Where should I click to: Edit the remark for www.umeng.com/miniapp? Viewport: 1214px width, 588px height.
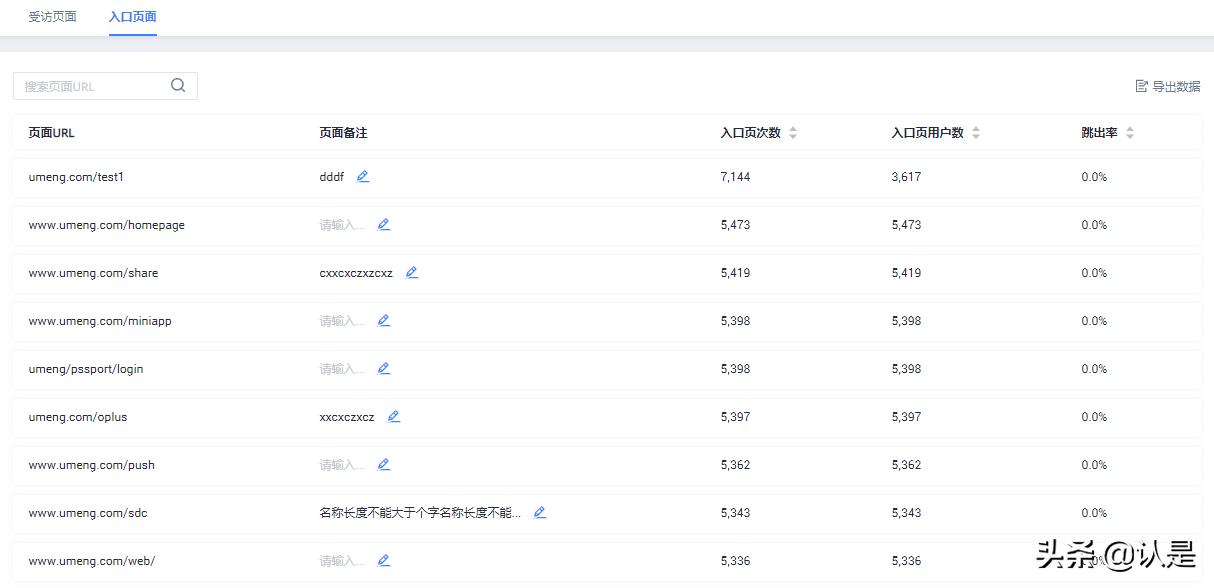pyautogui.click(x=384, y=321)
